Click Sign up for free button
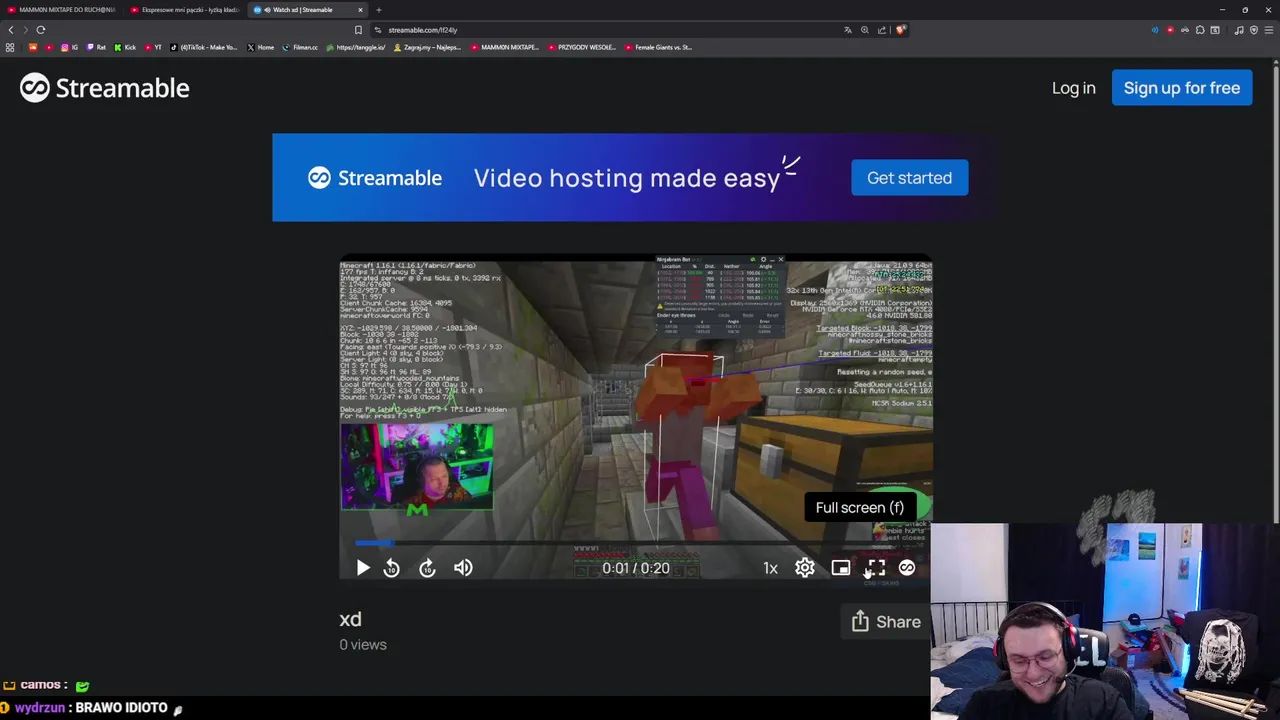 (x=1182, y=88)
